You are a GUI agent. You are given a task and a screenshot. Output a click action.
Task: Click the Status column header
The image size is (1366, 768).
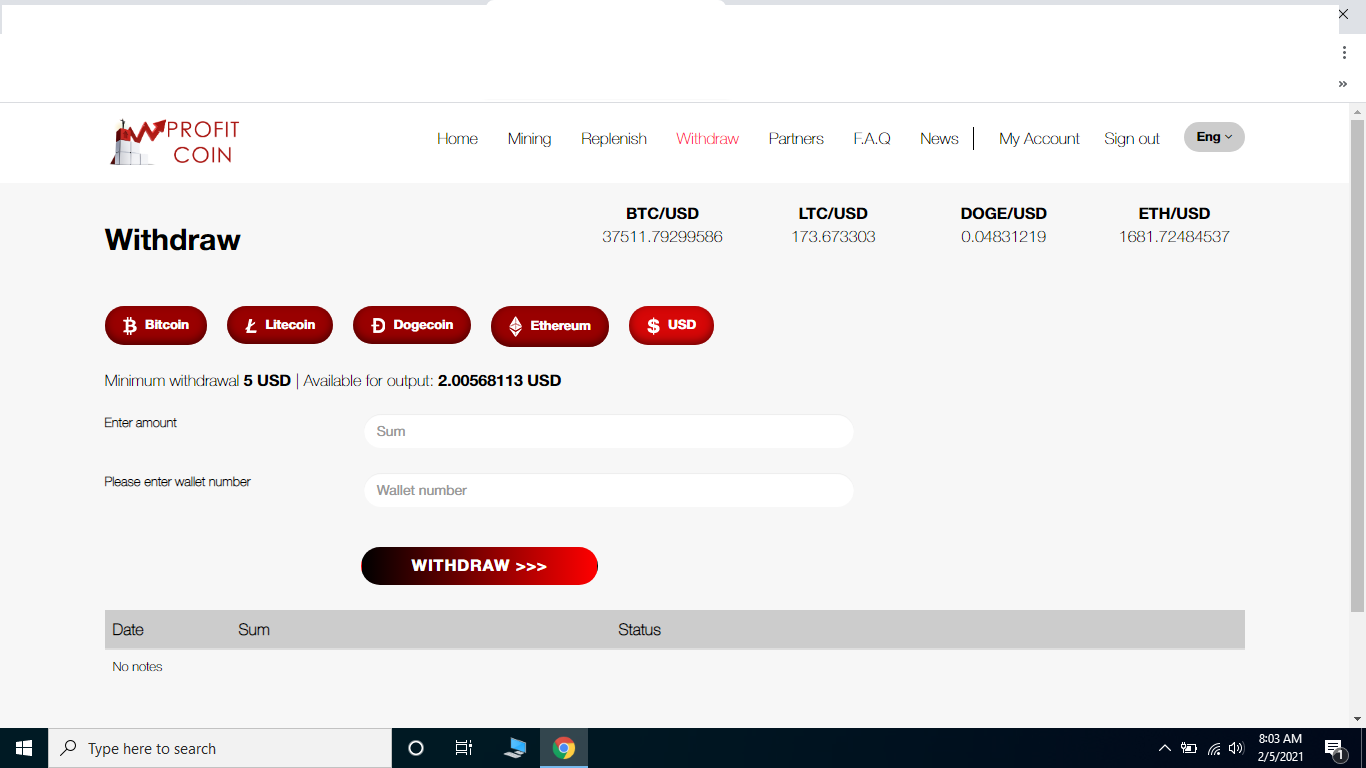639,630
